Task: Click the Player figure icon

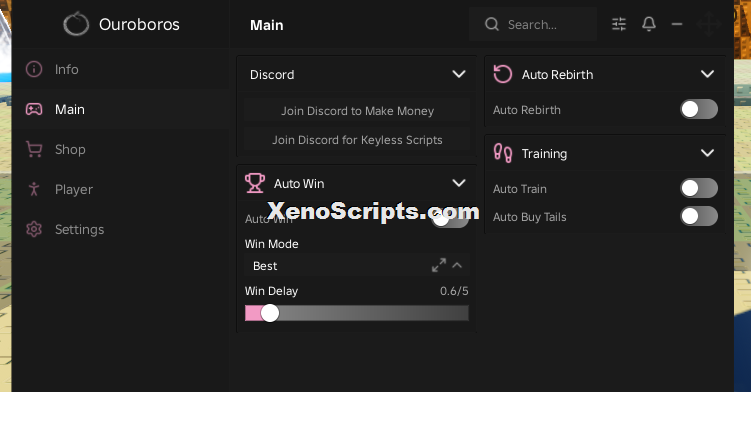Action: [x=34, y=189]
